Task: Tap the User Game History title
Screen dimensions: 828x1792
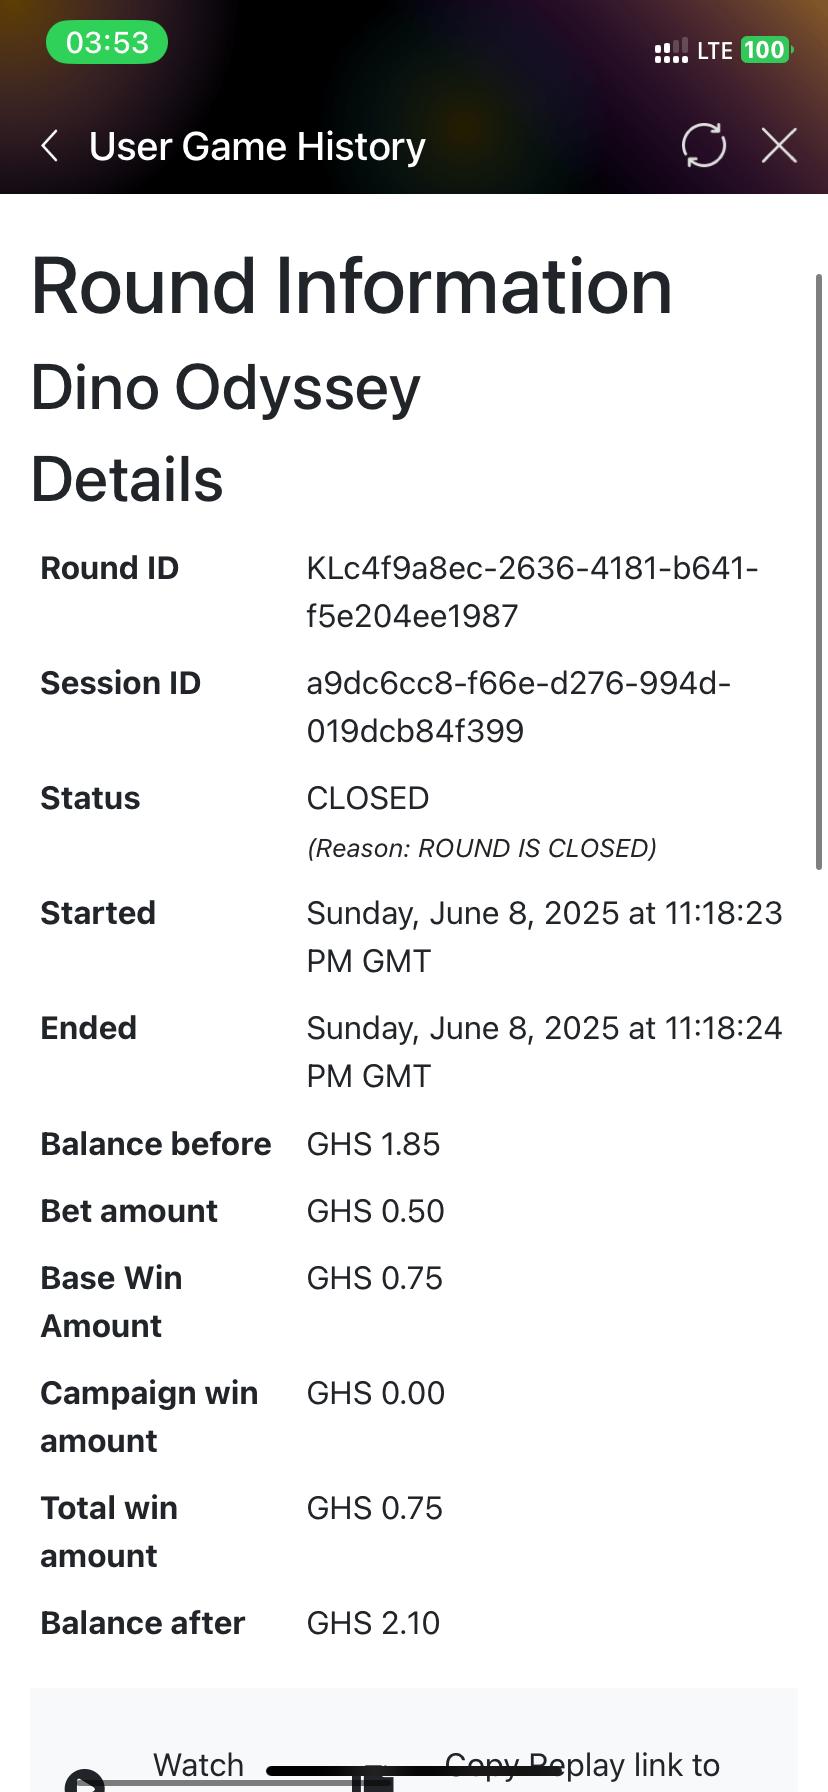Action: coord(257,146)
